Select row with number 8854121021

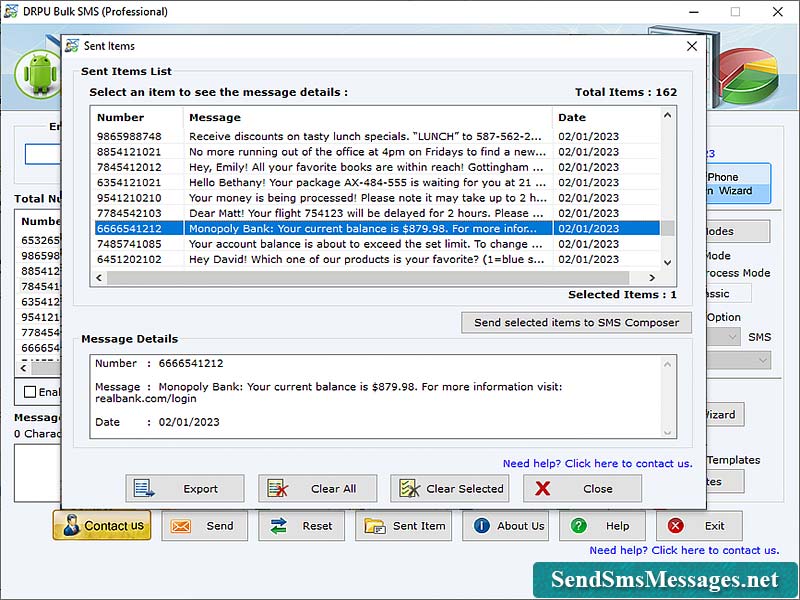(377, 152)
